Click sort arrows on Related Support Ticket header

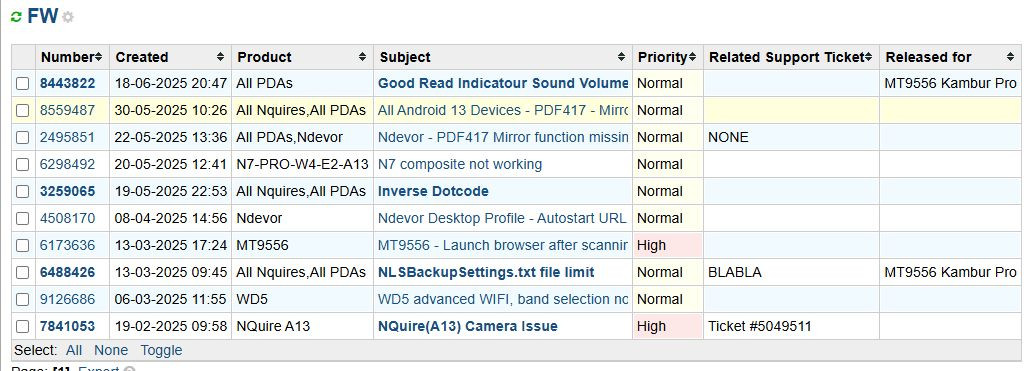869,57
